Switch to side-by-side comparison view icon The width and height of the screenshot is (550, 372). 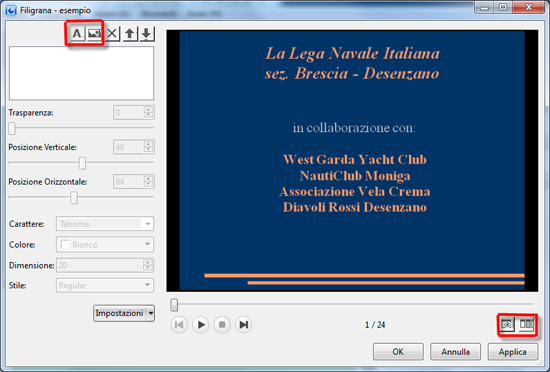(x=526, y=325)
